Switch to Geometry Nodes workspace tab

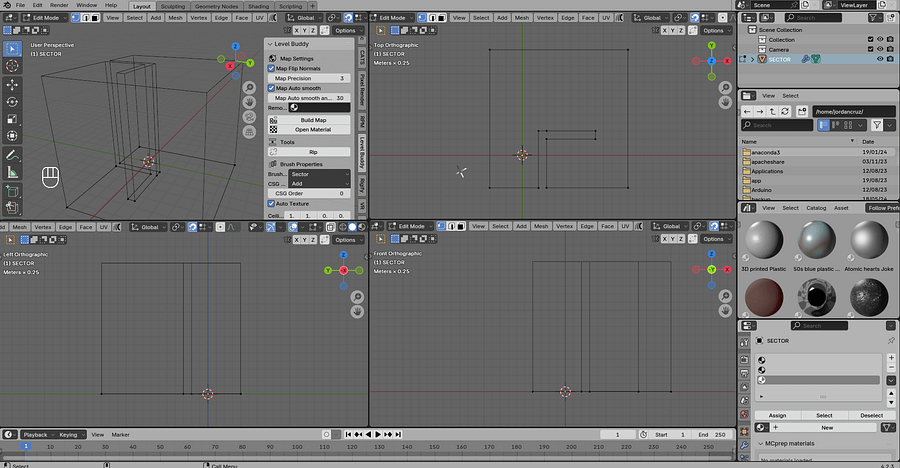216,6
